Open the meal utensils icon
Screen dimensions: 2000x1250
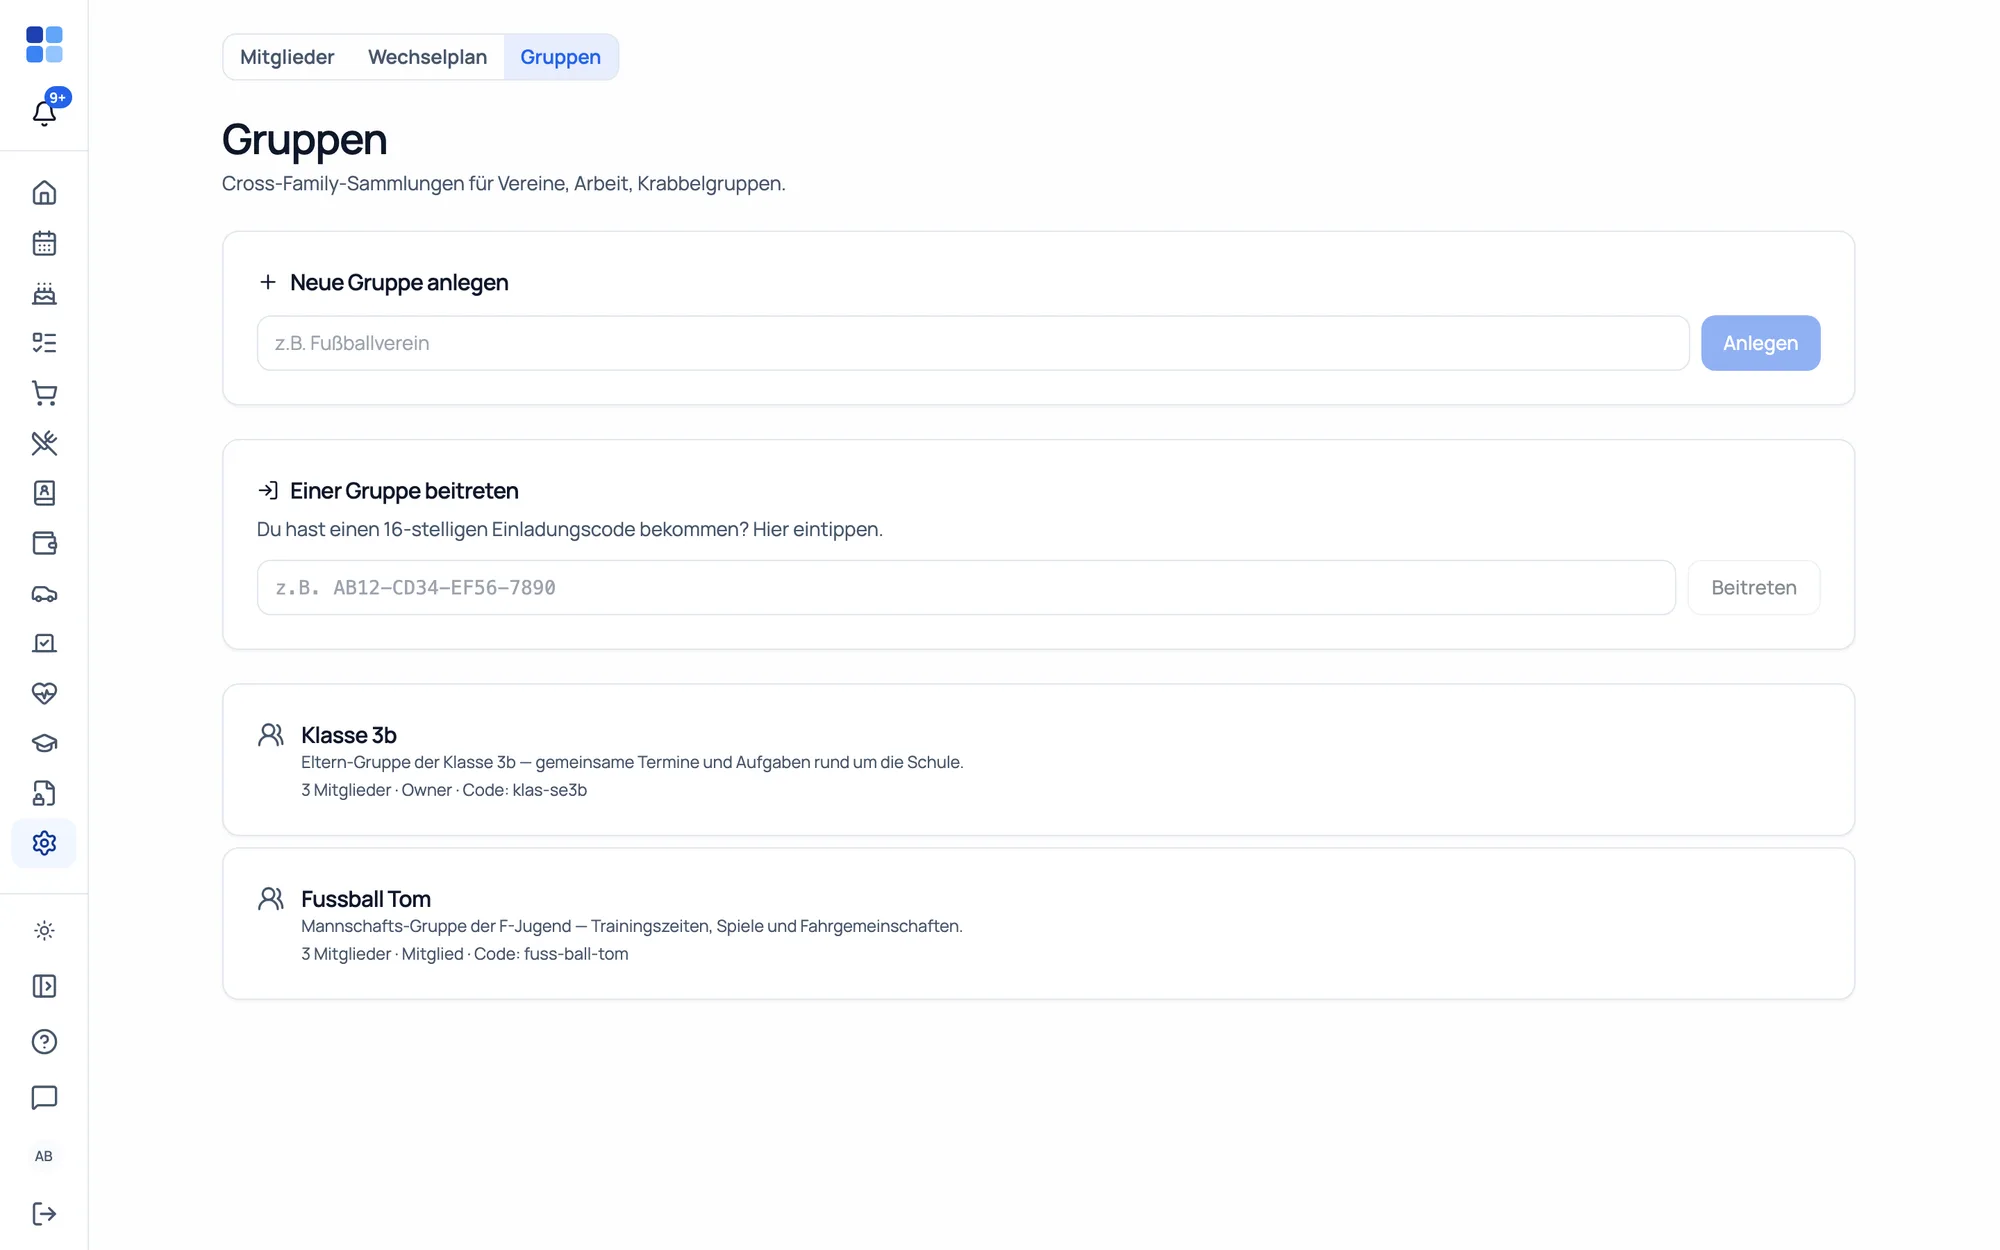click(44, 443)
